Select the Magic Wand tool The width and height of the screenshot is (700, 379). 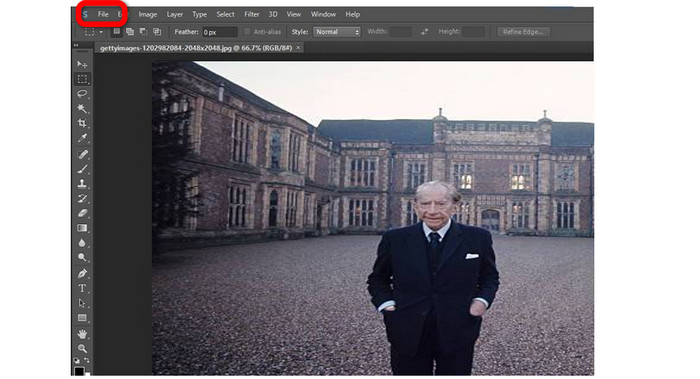pos(82,108)
